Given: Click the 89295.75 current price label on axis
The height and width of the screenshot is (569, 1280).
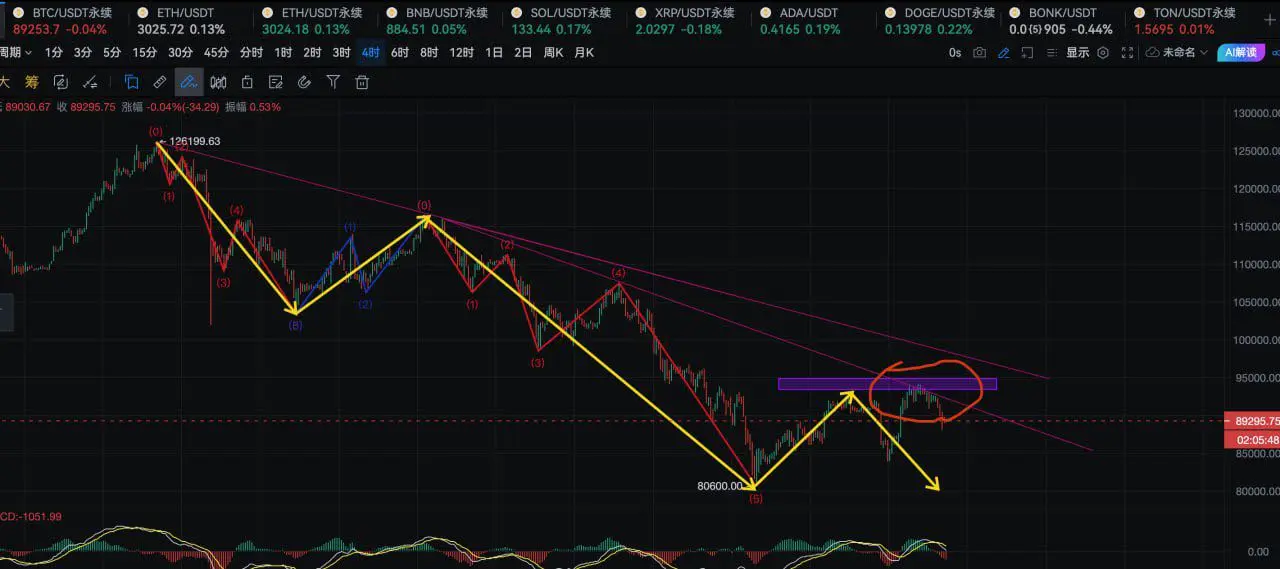Looking at the screenshot, I should (1251, 421).
